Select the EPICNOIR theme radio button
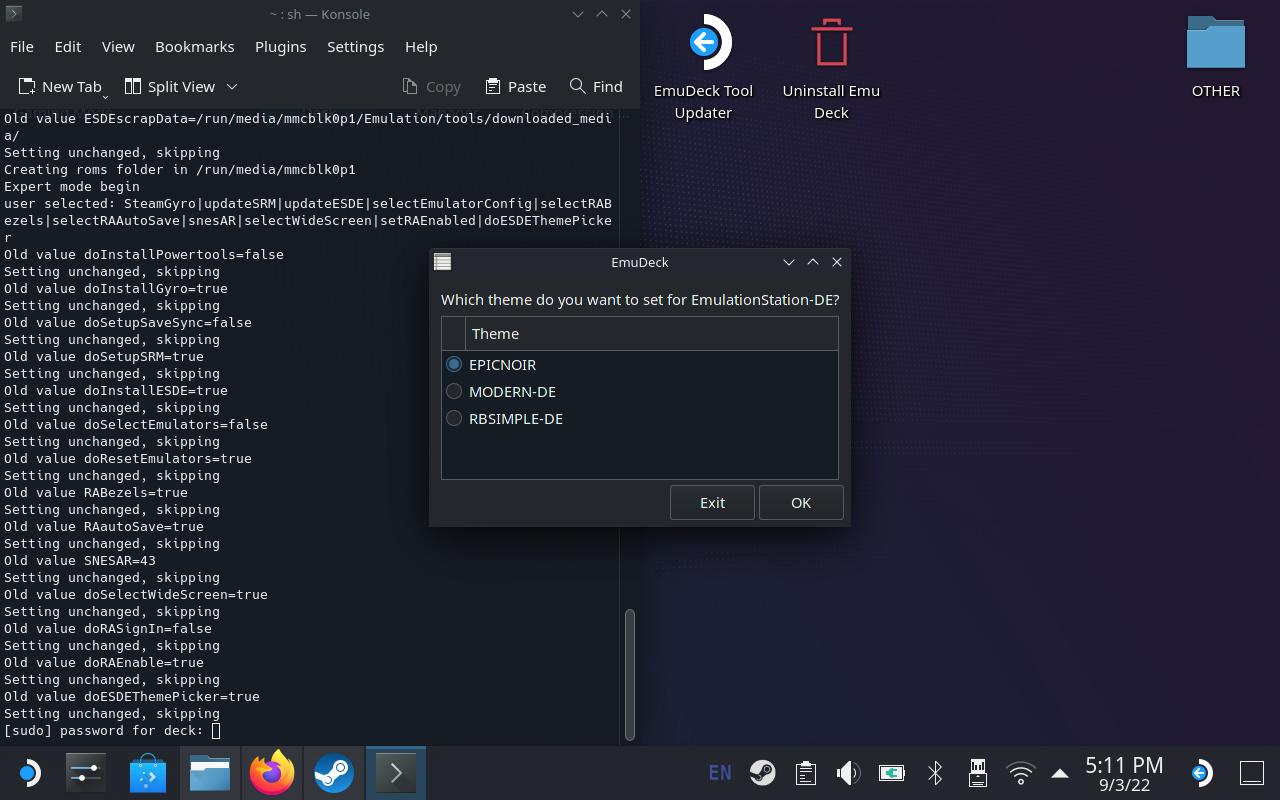Viewport: 1280px width, 800px height. tap(454, 365)
